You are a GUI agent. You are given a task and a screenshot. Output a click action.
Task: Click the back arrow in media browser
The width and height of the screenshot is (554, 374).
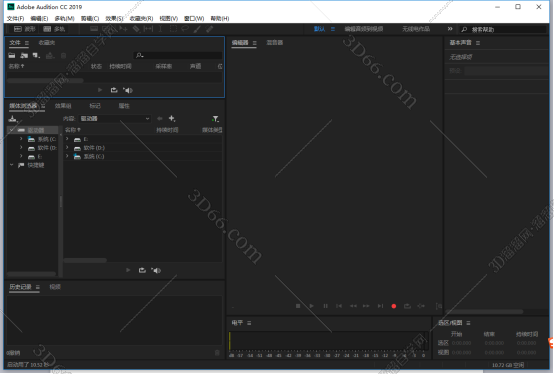pyautogui.click(x=160, y=119)
